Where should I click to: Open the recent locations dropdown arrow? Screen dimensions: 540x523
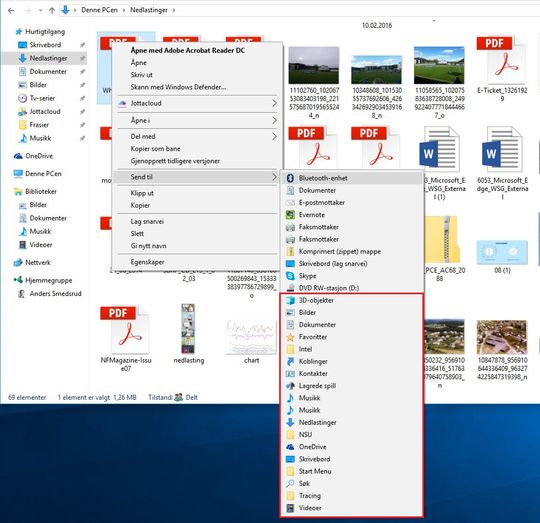(x=41, y=10)
